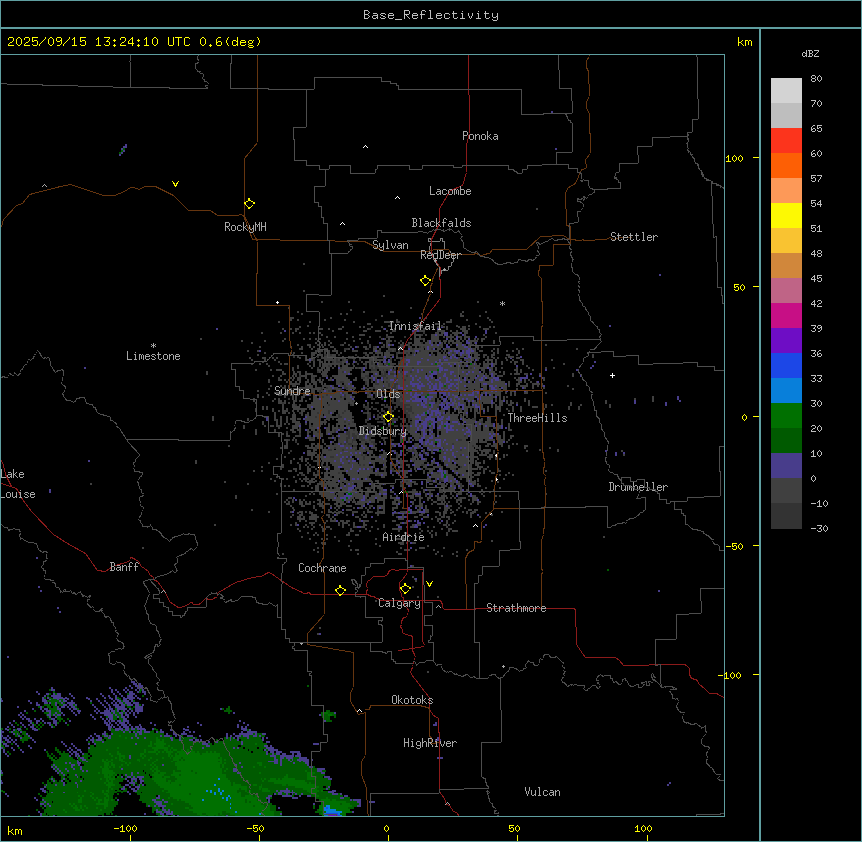Pick the blue 33-36 dBZ legend swatch
Viewport: 862px width, 842px height.
click(x=786, y=365)
